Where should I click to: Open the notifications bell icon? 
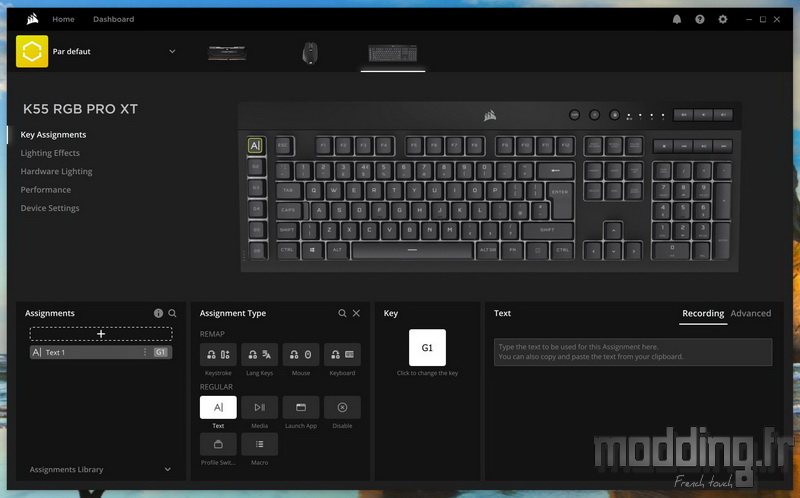pos(677,19)
